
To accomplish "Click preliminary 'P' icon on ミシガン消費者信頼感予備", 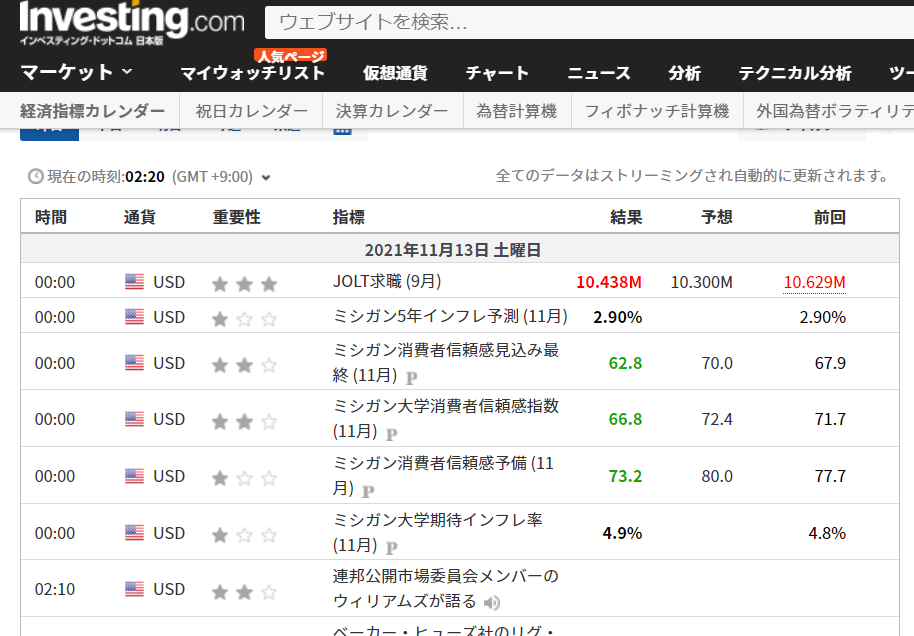I will [368, 491].
